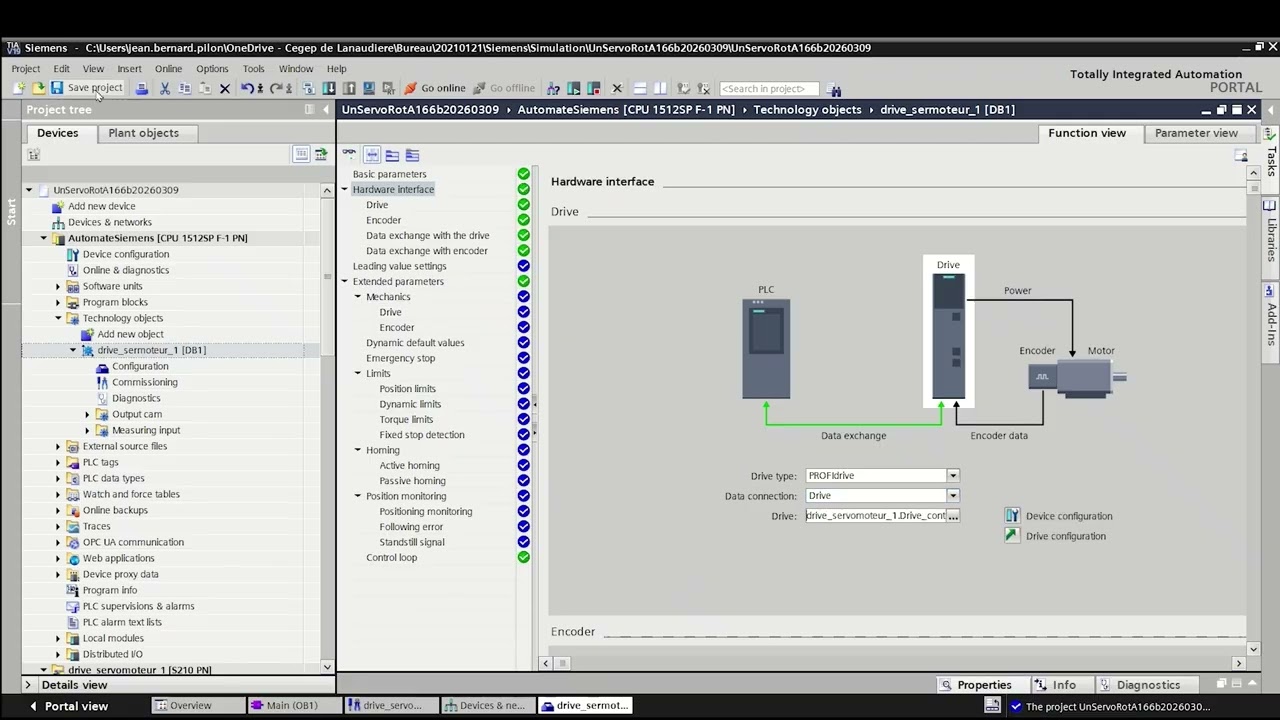
Task: Click the Print toolbar icon
Action: 142,88
